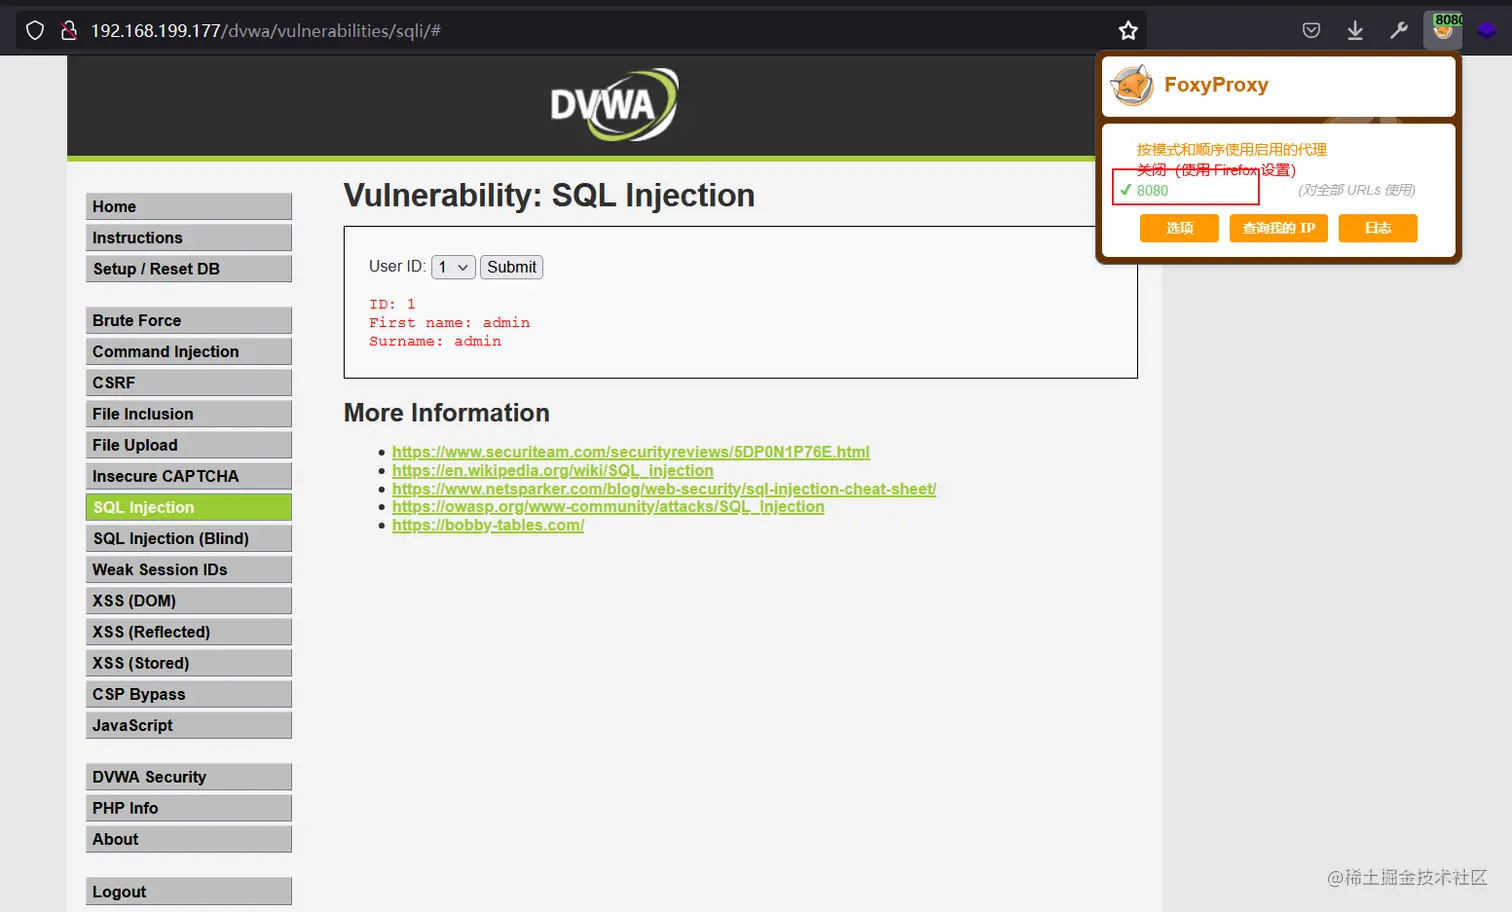This screenshot has height=912, width=1512.
Task: Open the bobby-tables.com link
Action: pyautogui.click(x=488, y=525)
